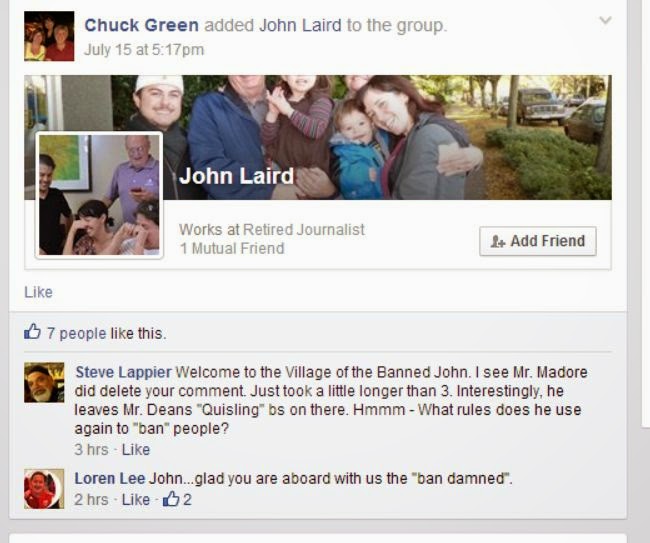Click the Add Friend button
The width and height of the screenshot is (650, 543).
click(x=538, y=241)
